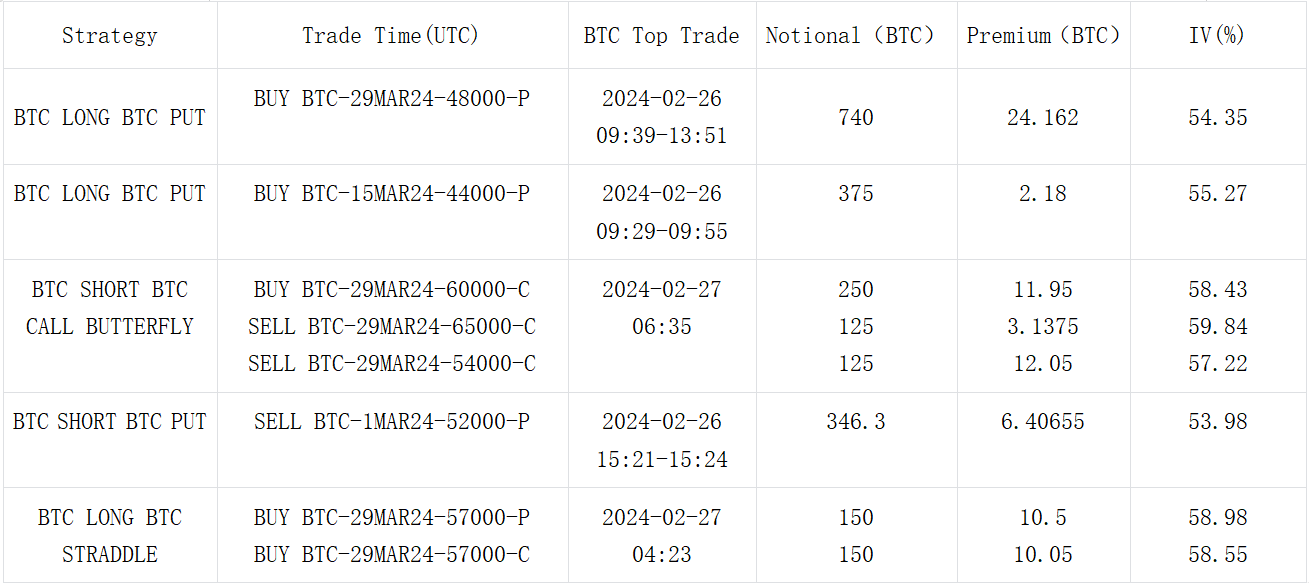The image size is (1309, 583).
Task: Click the BUY BTC-29MAR24-48000-P cell
Action: click(391, 98)
